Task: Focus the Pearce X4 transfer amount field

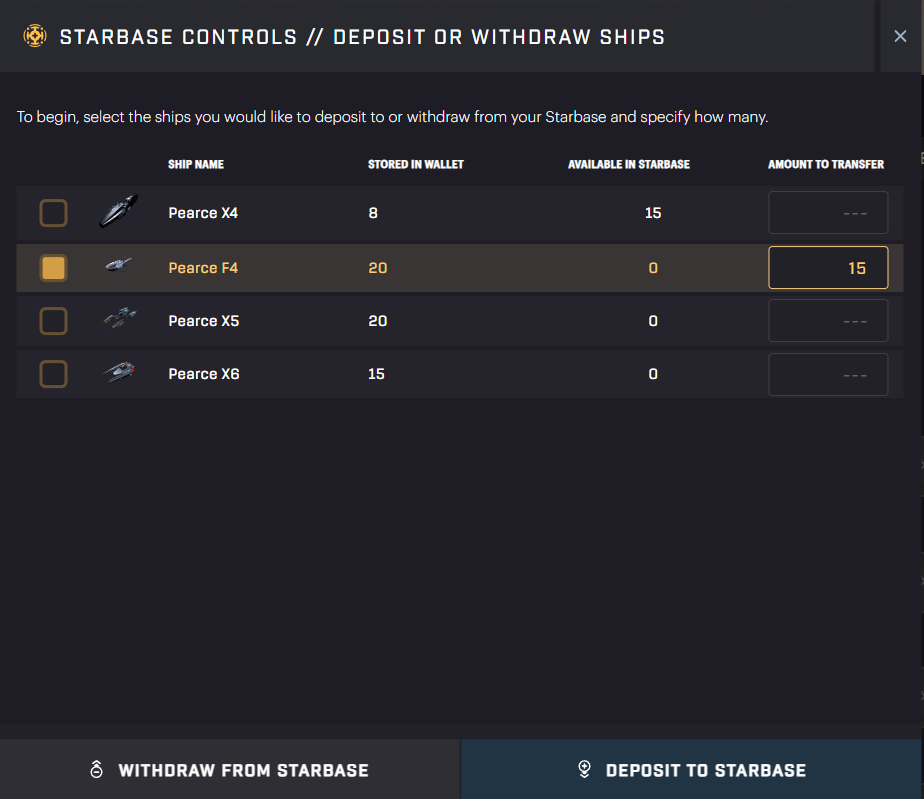Action: point(828,213)
